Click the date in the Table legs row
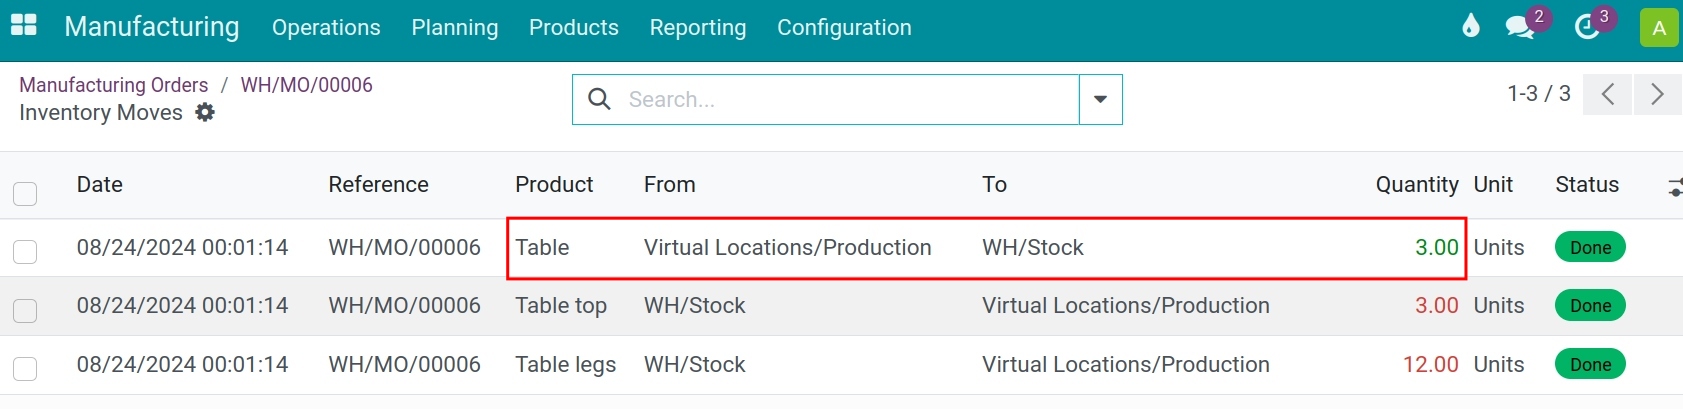1683x409 pixels. [183, 364]
